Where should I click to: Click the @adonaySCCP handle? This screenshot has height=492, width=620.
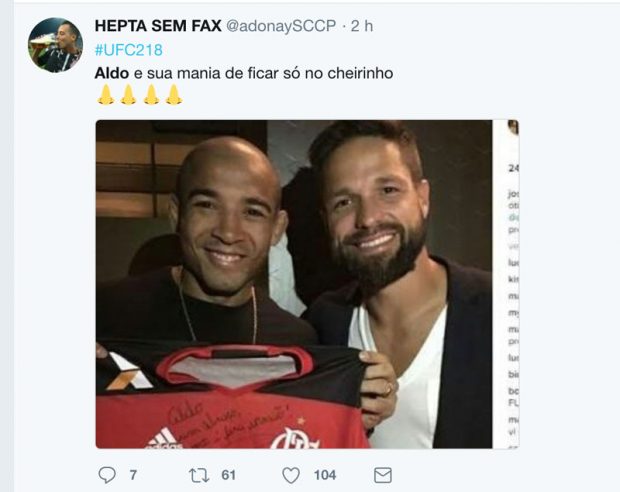(x=281, y=25)
